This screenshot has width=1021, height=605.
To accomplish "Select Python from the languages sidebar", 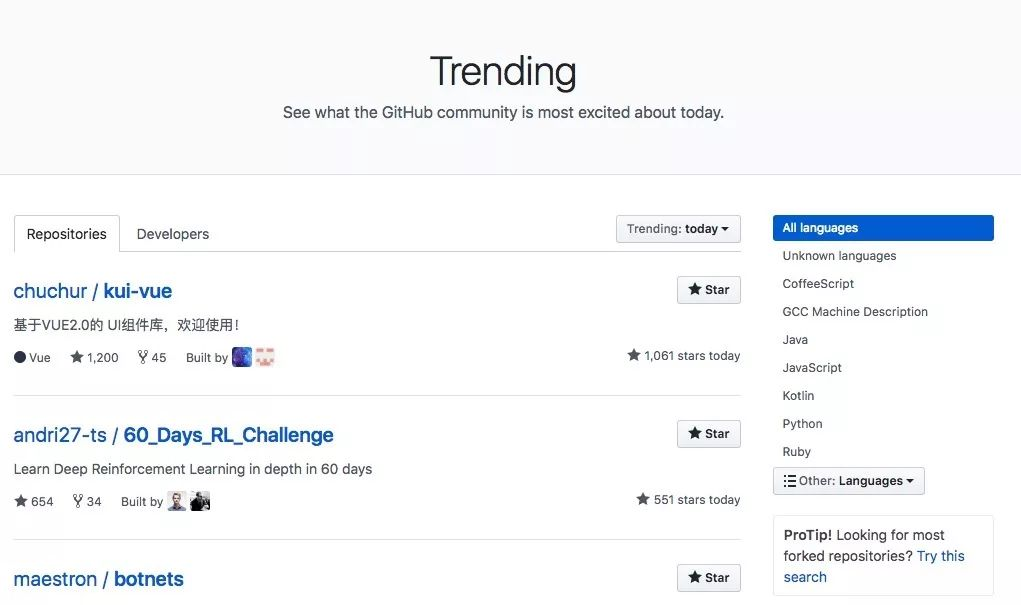I will (x=802, y=423).
